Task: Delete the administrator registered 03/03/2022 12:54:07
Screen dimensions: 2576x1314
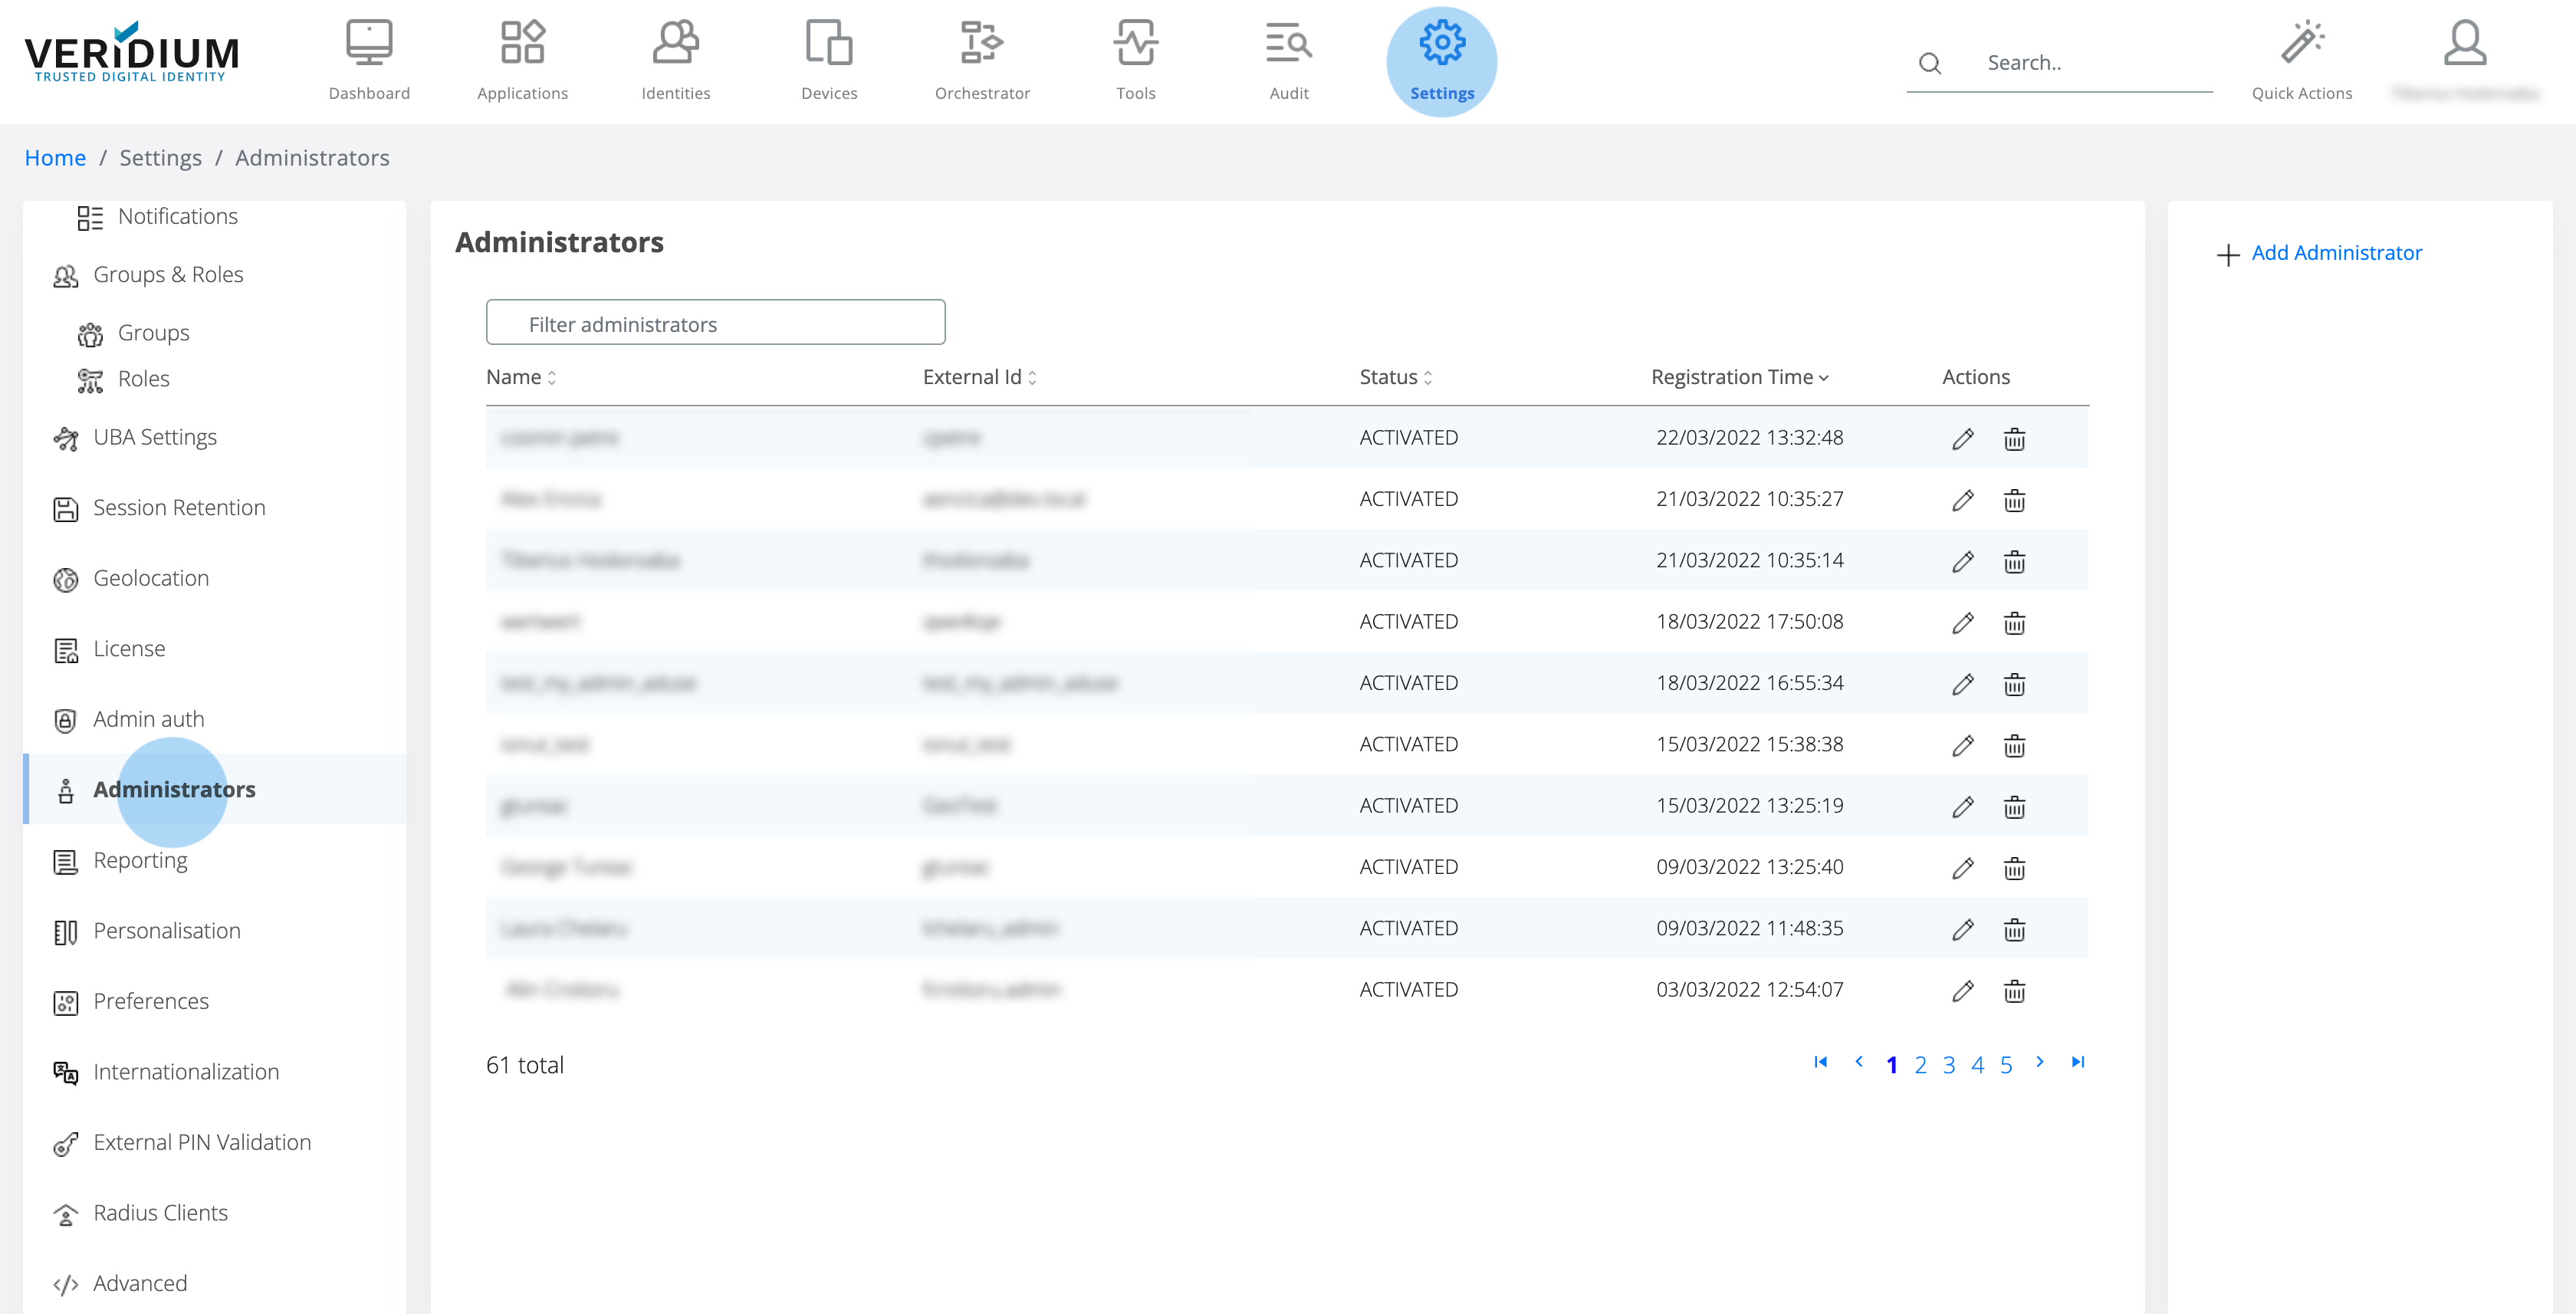Action: click(x=2013, y=991)
